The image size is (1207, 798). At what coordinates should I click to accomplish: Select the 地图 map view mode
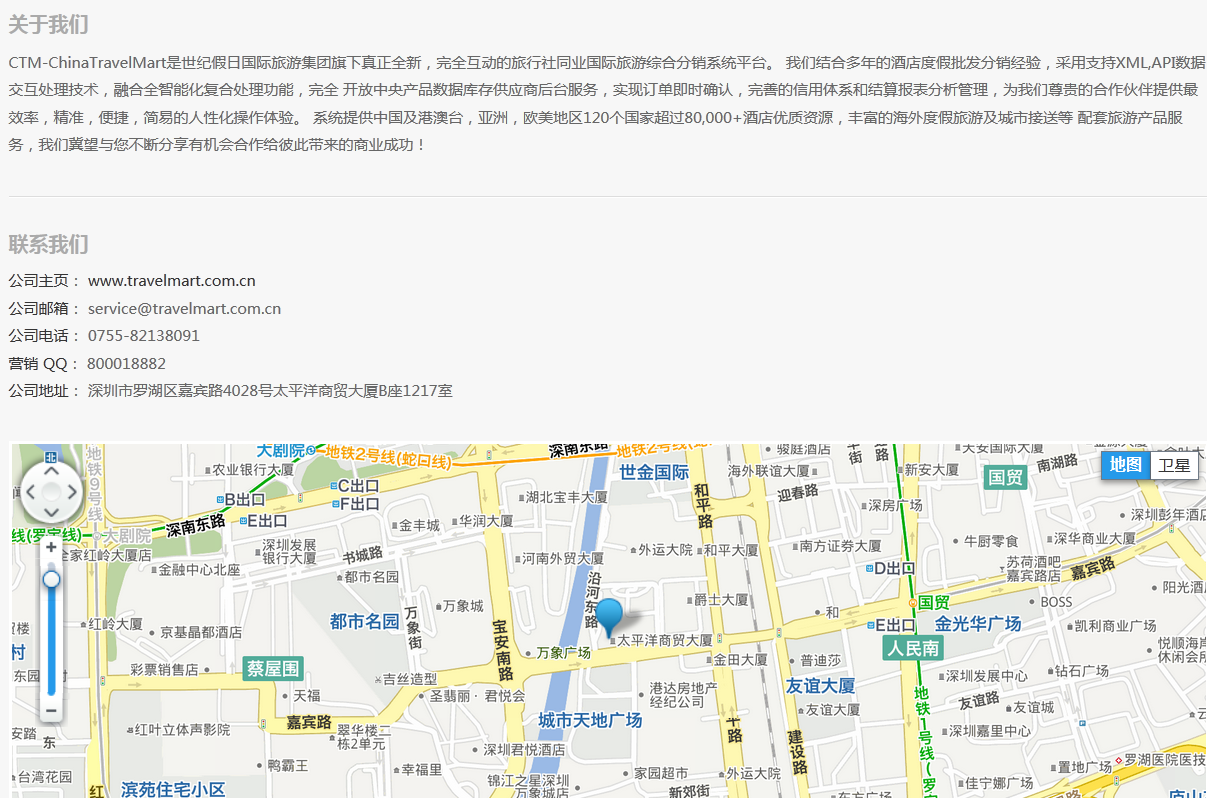point(1125,465)
